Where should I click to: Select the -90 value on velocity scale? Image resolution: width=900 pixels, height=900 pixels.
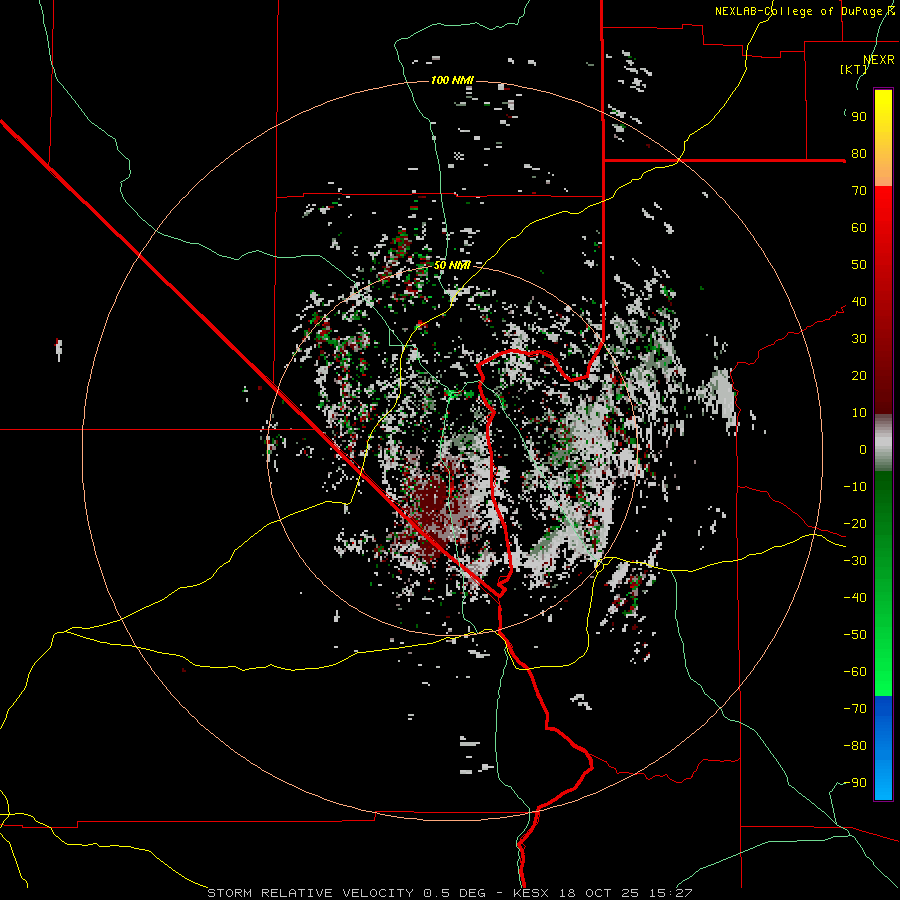coord(855,783)
